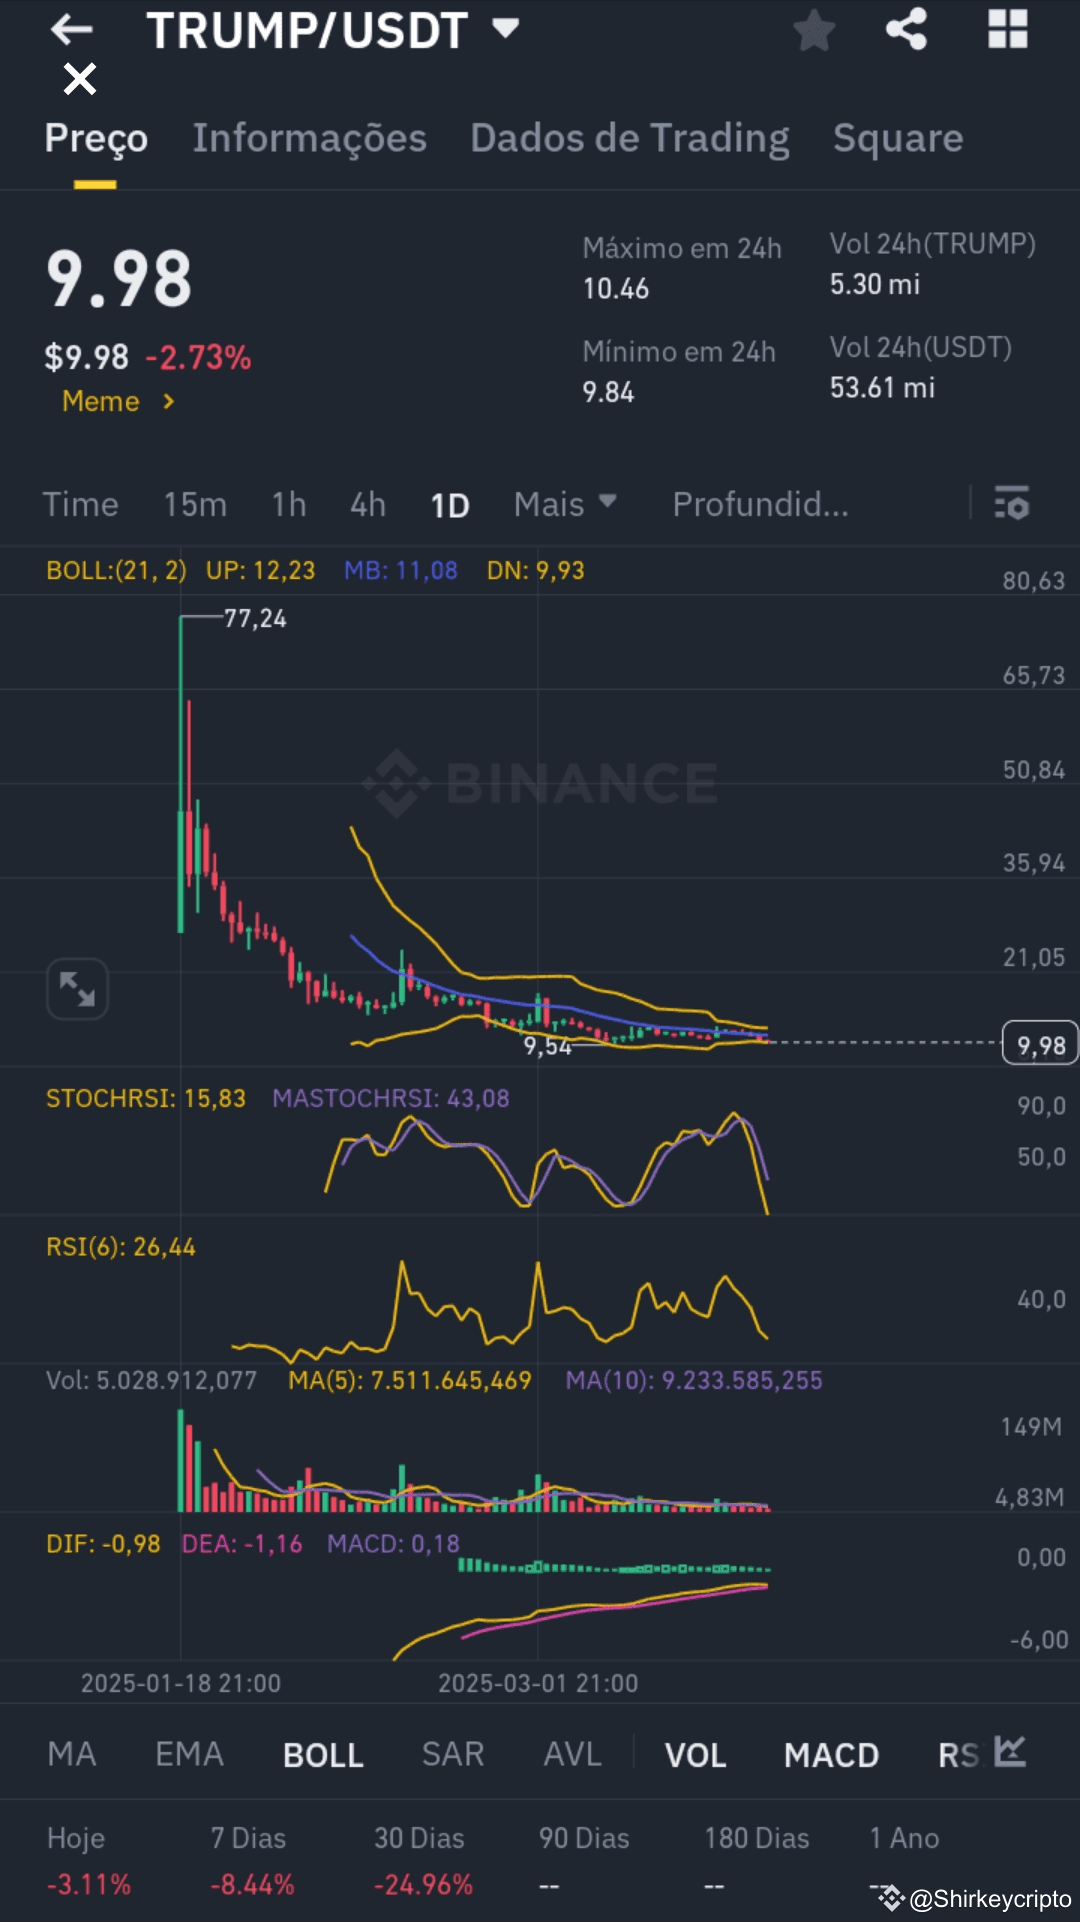Tap the 77,24 high price marker
Image resolution: width=1080 pixels, height=1922 pixels.
pyautogui.click(x=255, y=619)
